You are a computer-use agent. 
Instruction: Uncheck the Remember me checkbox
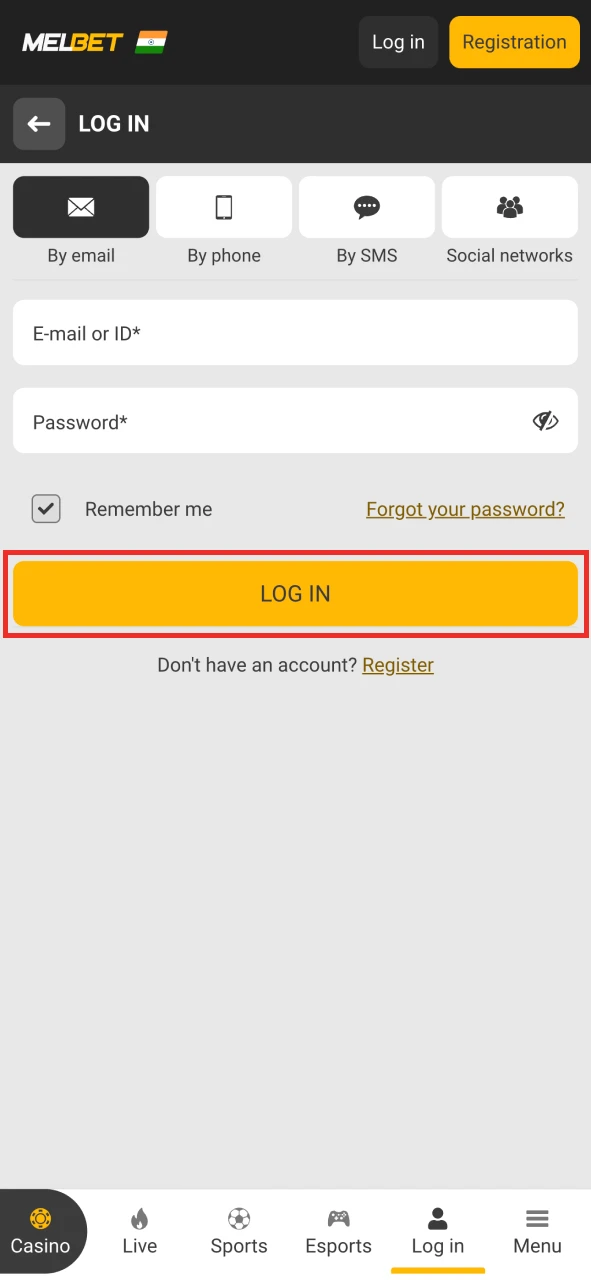tap(46, 509)
